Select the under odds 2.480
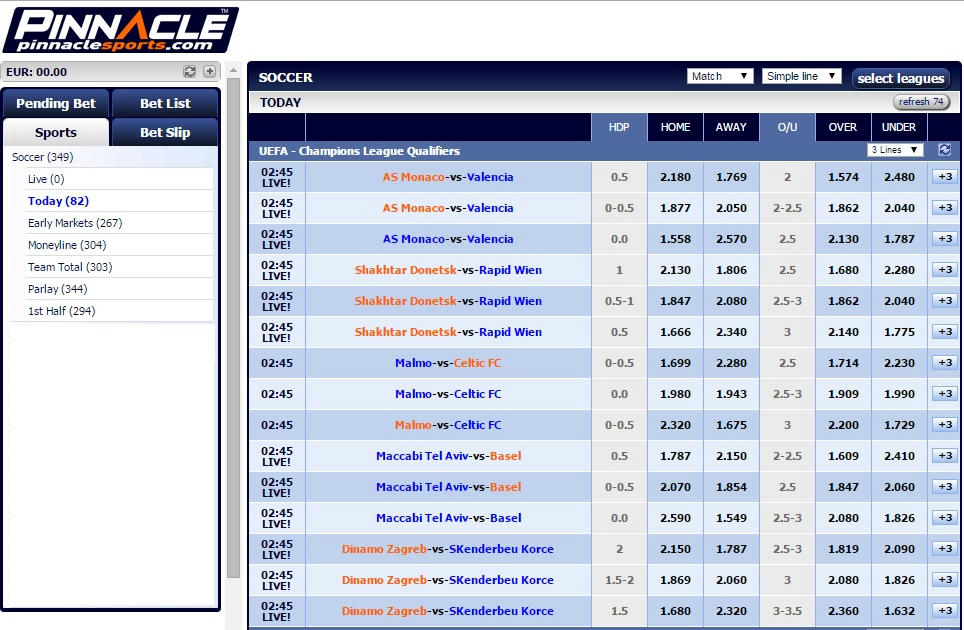 (899, 177)
